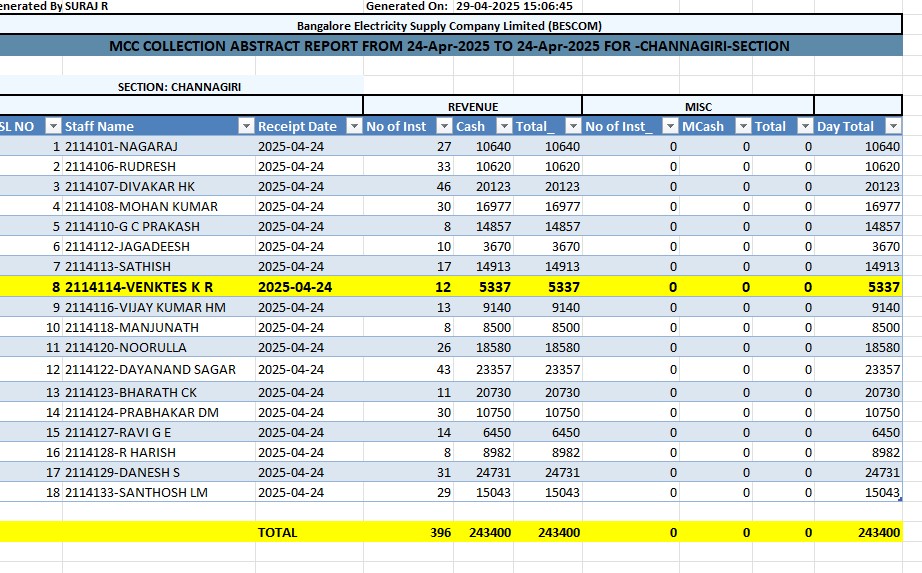Open the Receipt Date filter dropdown arrow
Screen dimensions: 922x573
point(354,126)
